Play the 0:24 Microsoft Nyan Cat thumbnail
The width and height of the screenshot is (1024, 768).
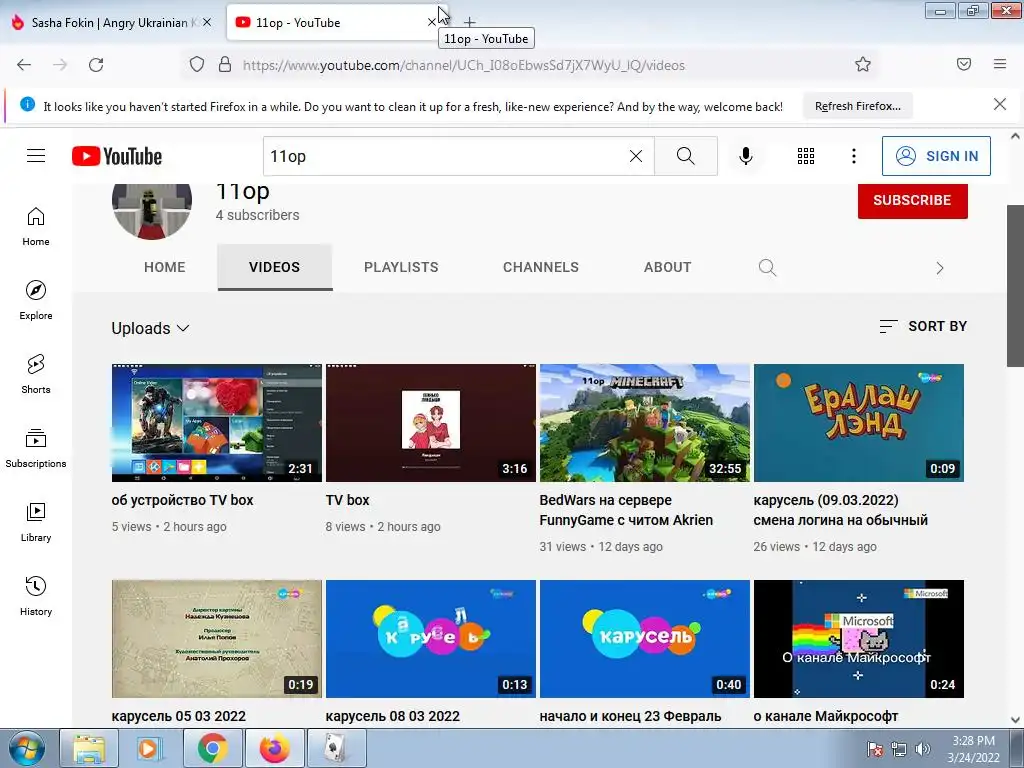point(859,639)
